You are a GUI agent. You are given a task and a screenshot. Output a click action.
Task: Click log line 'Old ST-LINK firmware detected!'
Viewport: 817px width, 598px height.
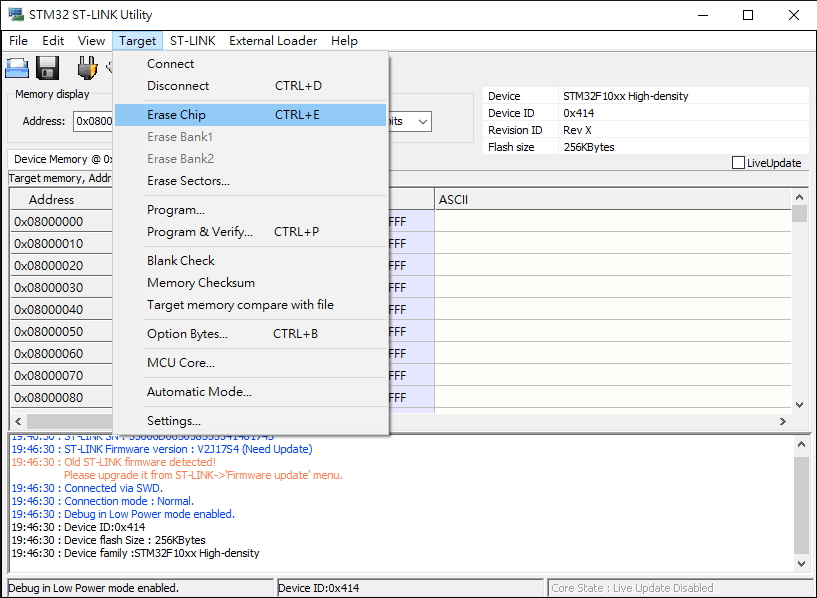114,463
